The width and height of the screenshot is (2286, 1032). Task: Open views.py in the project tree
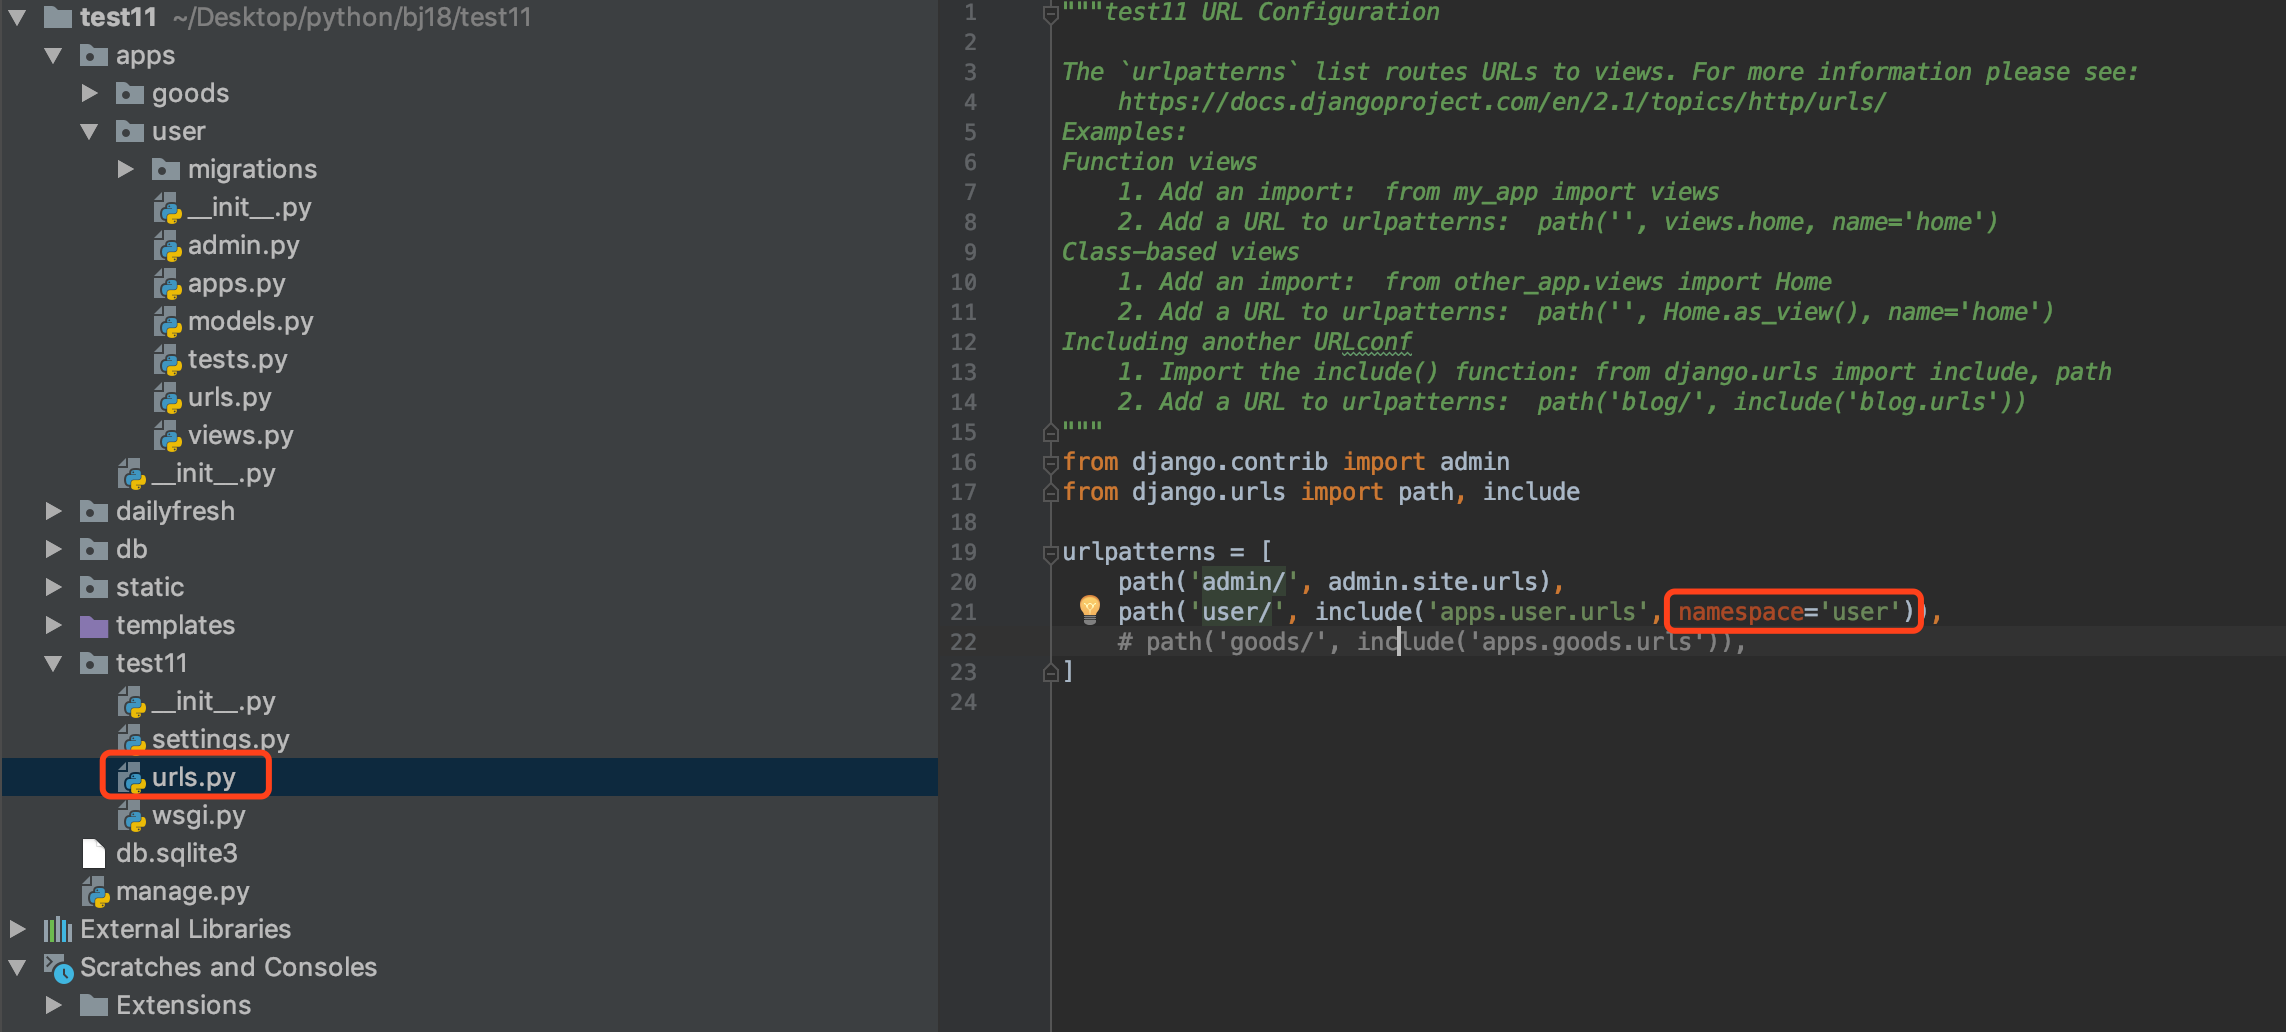coord(240,435)
